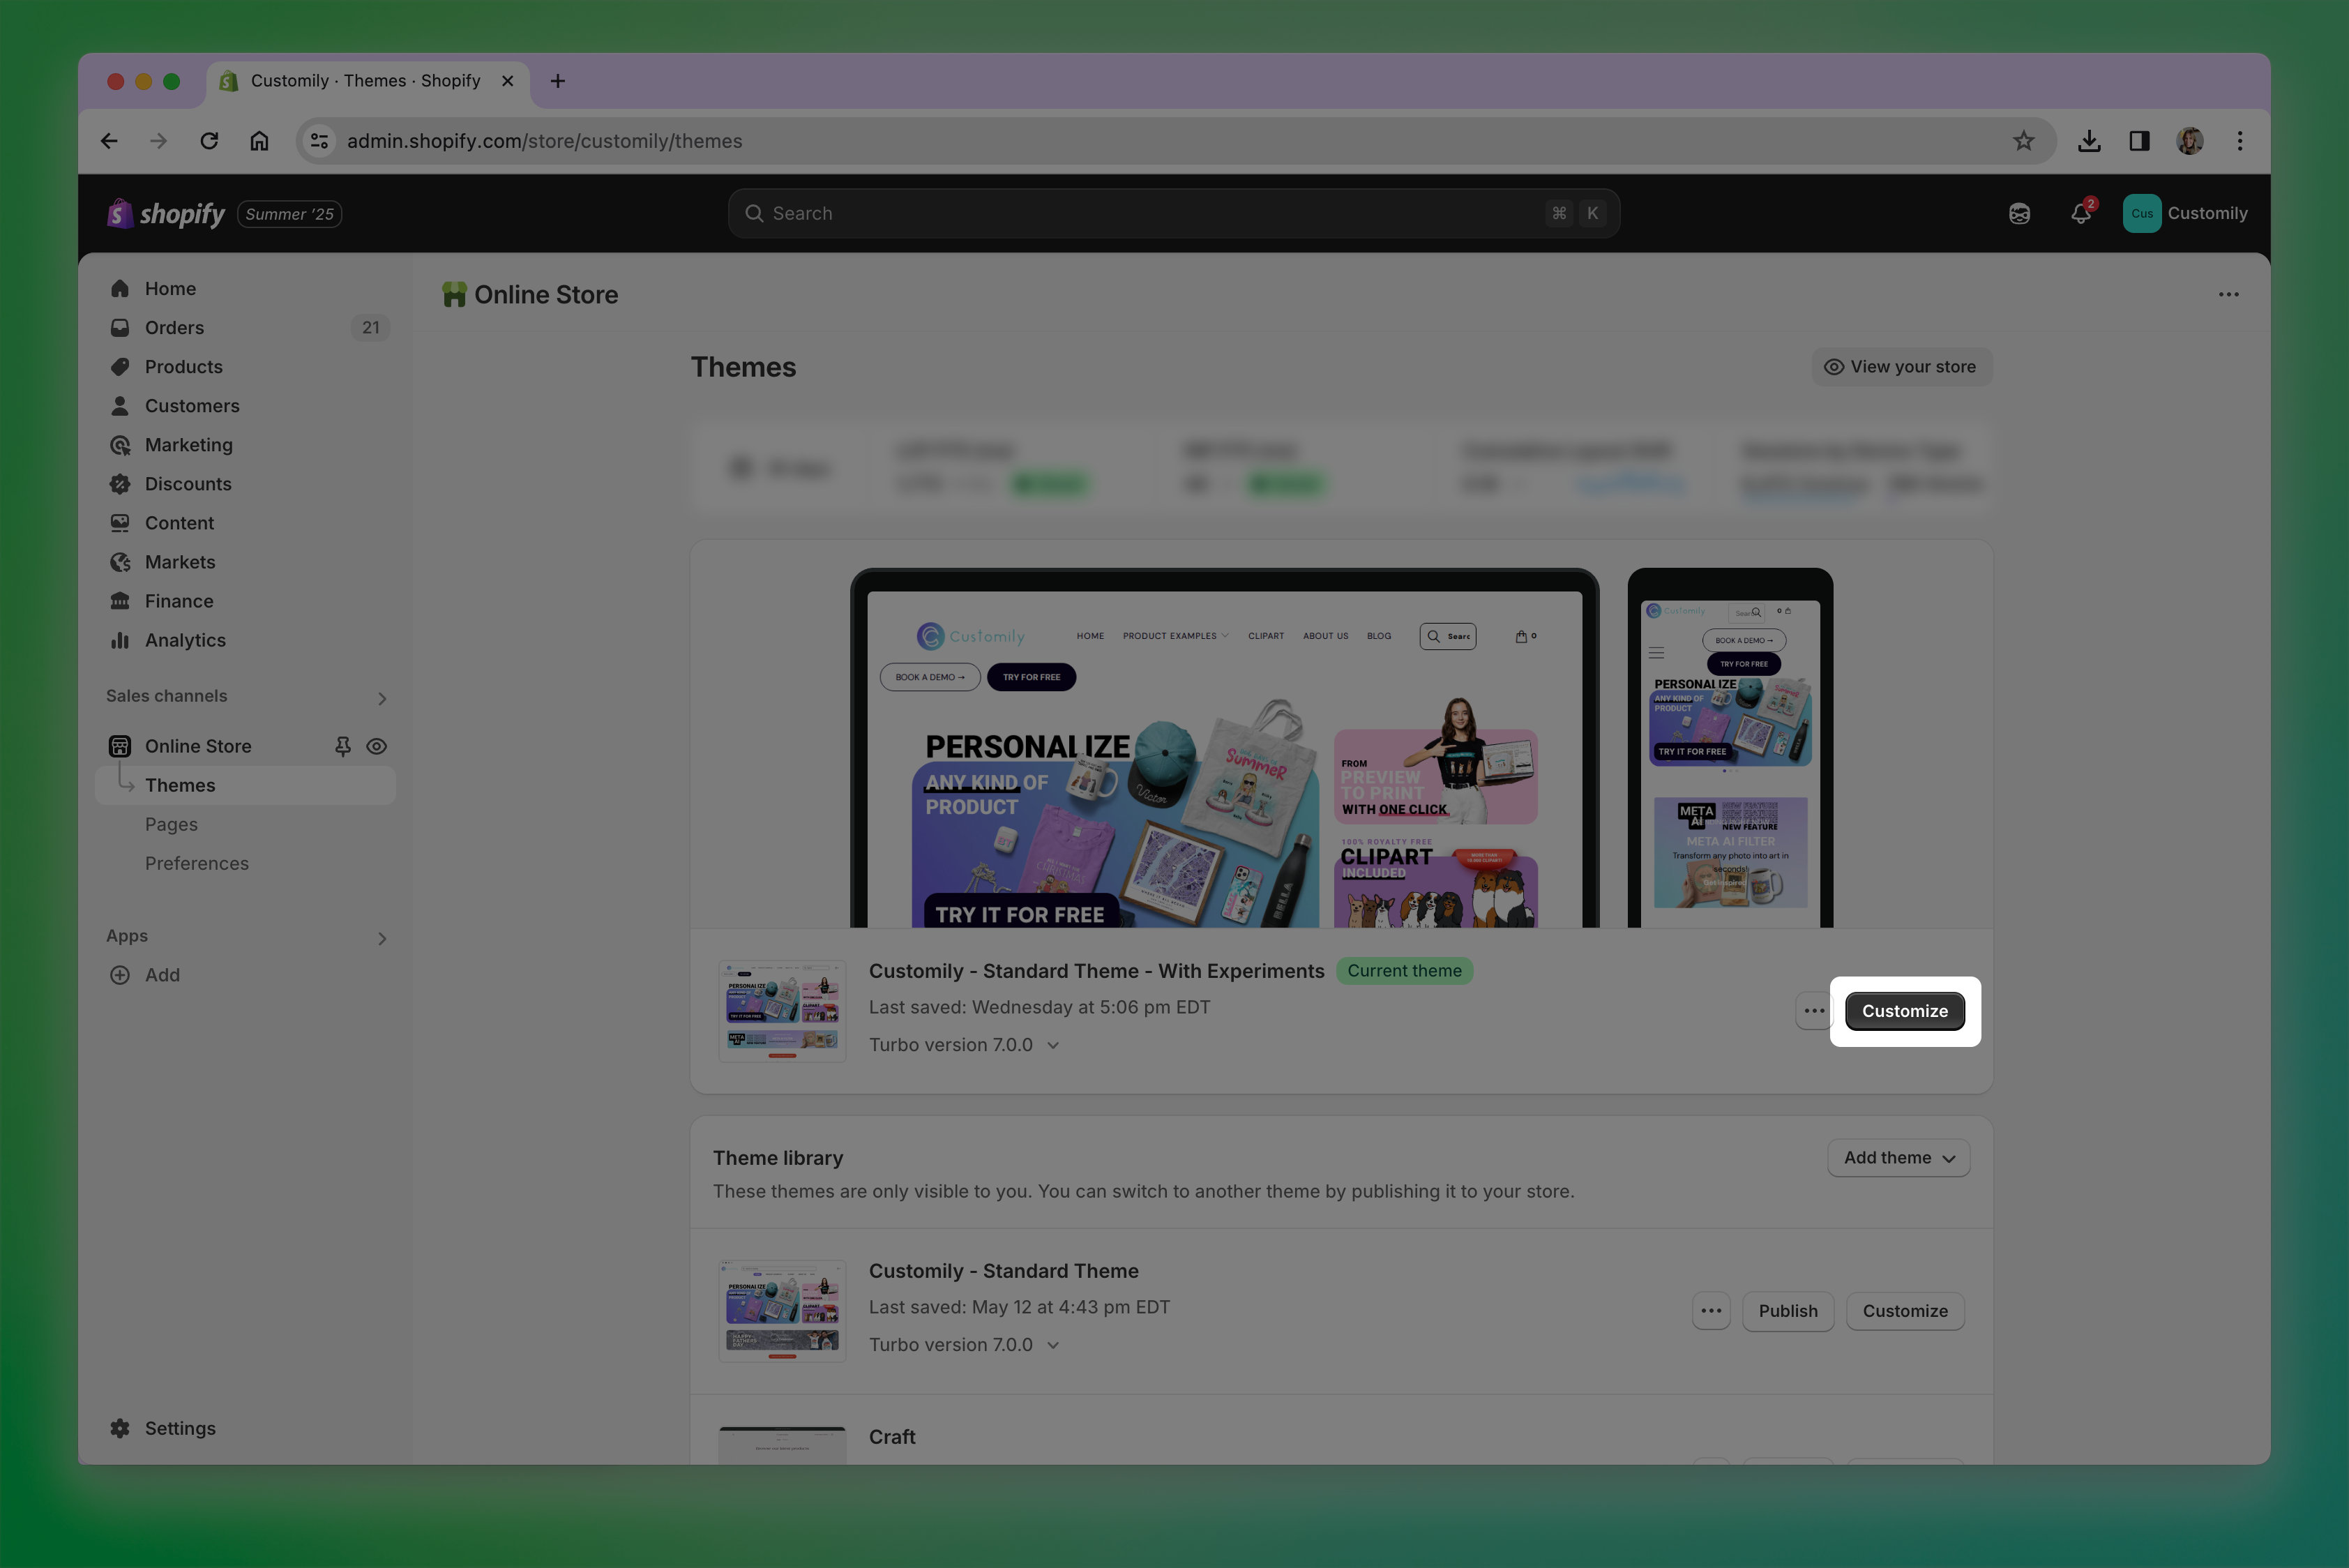
Task: Open Products from the sidebar
Action: 183,366
